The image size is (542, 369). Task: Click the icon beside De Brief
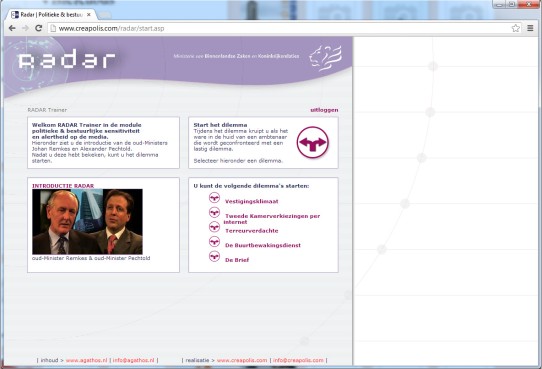tap(214, 256)
